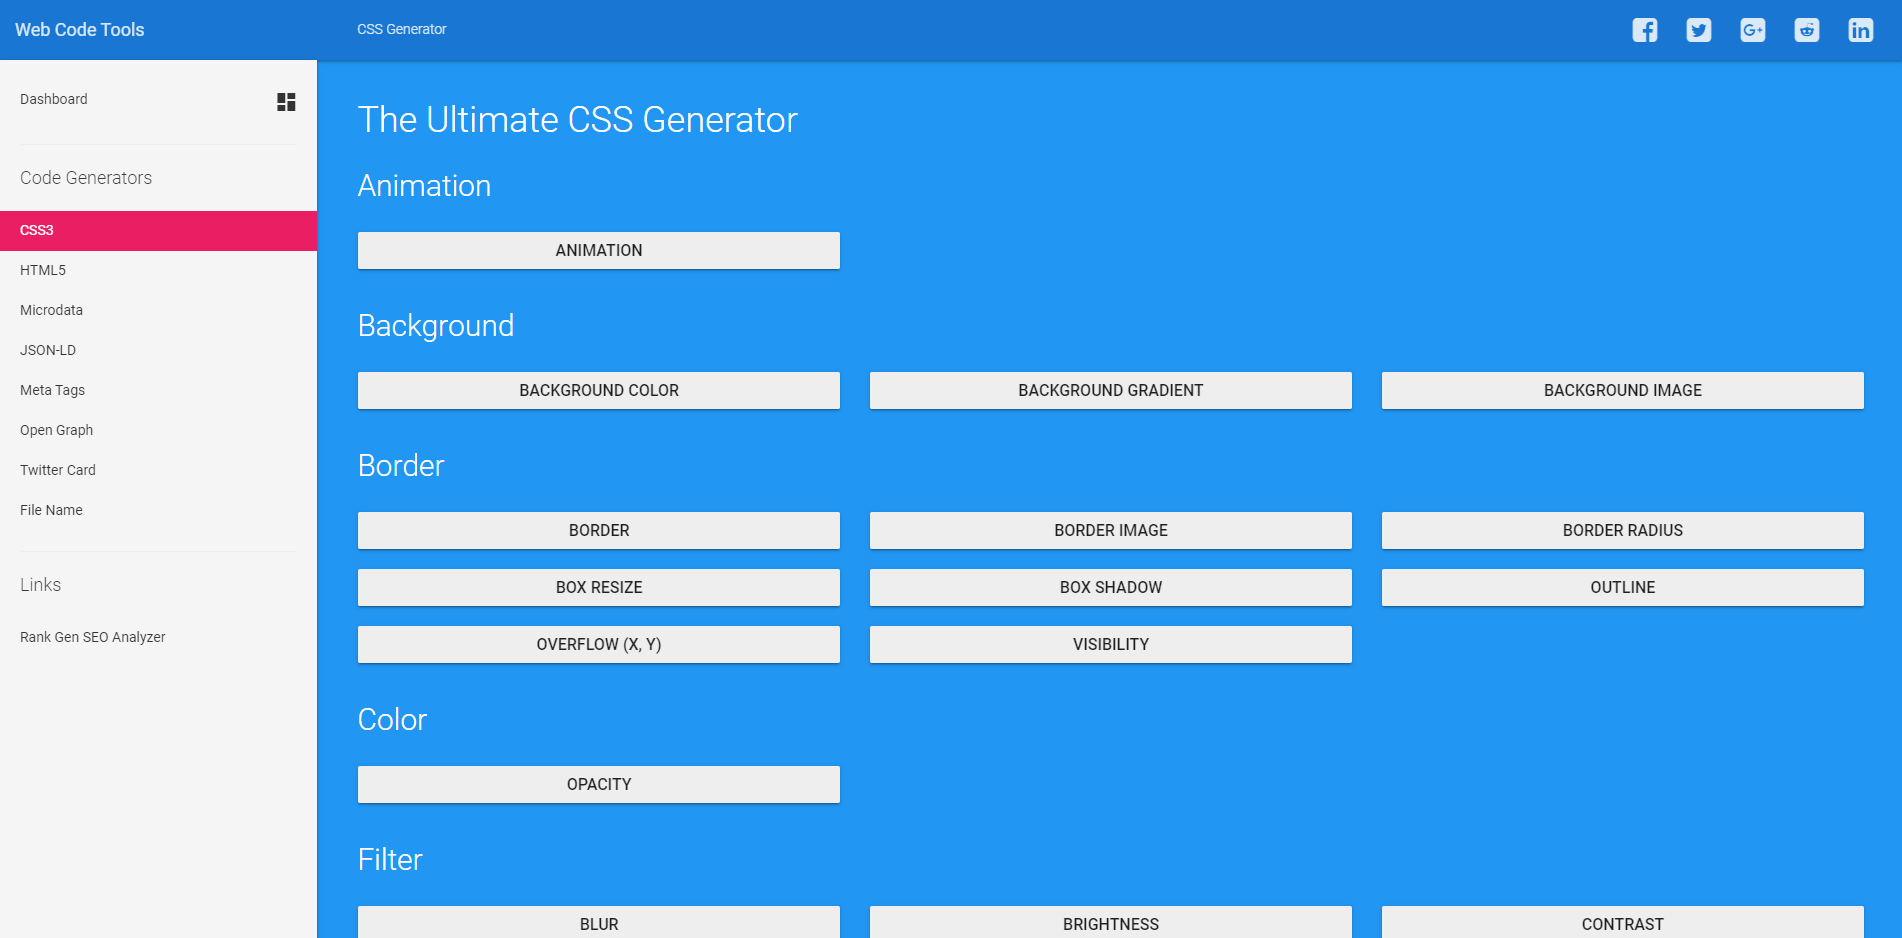
Task: Open the Background Color generator
Action: (x=599, y=390)
